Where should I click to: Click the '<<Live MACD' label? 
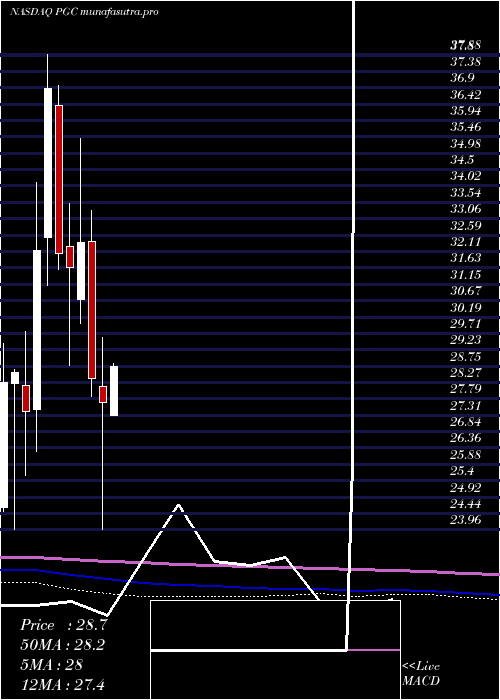(x=421, y=674)
